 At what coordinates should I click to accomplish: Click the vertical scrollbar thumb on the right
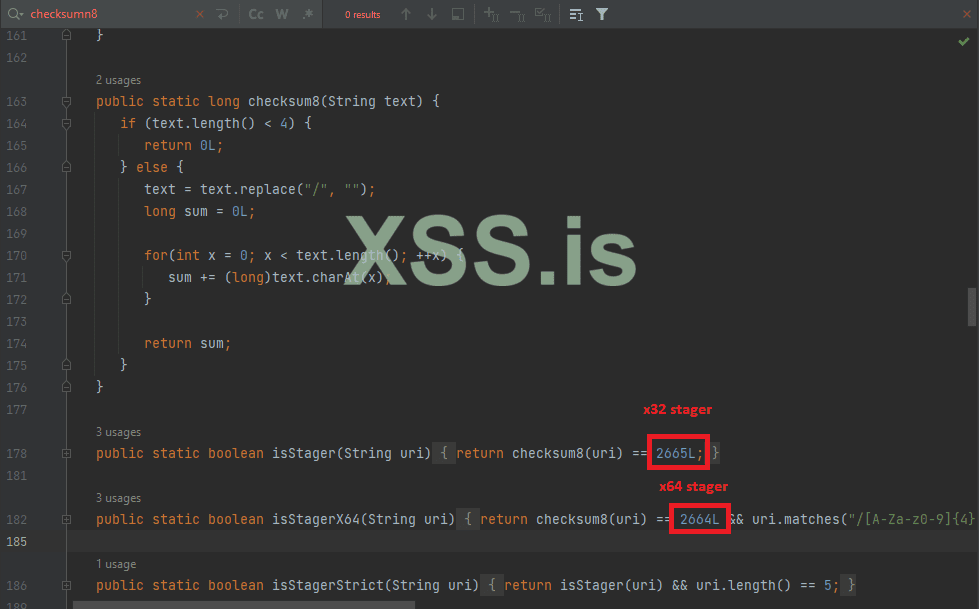972,307
